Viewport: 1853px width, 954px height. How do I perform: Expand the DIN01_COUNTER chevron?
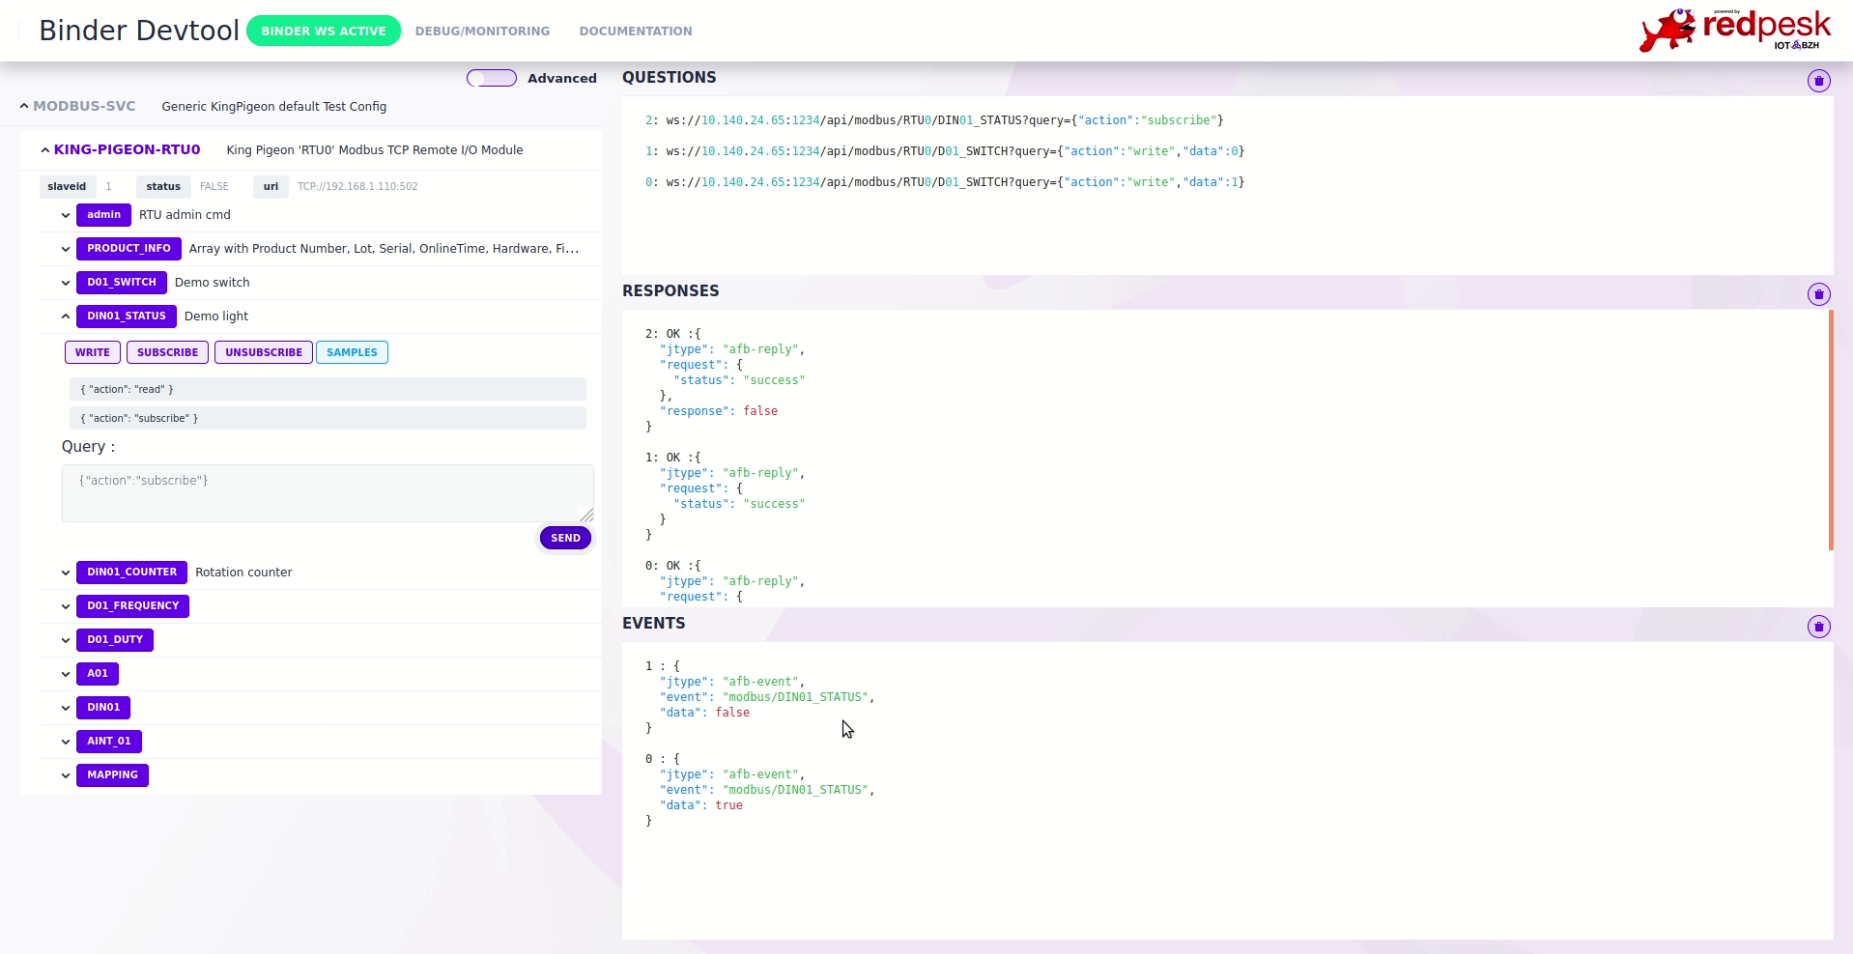click(x=66, y=573)
